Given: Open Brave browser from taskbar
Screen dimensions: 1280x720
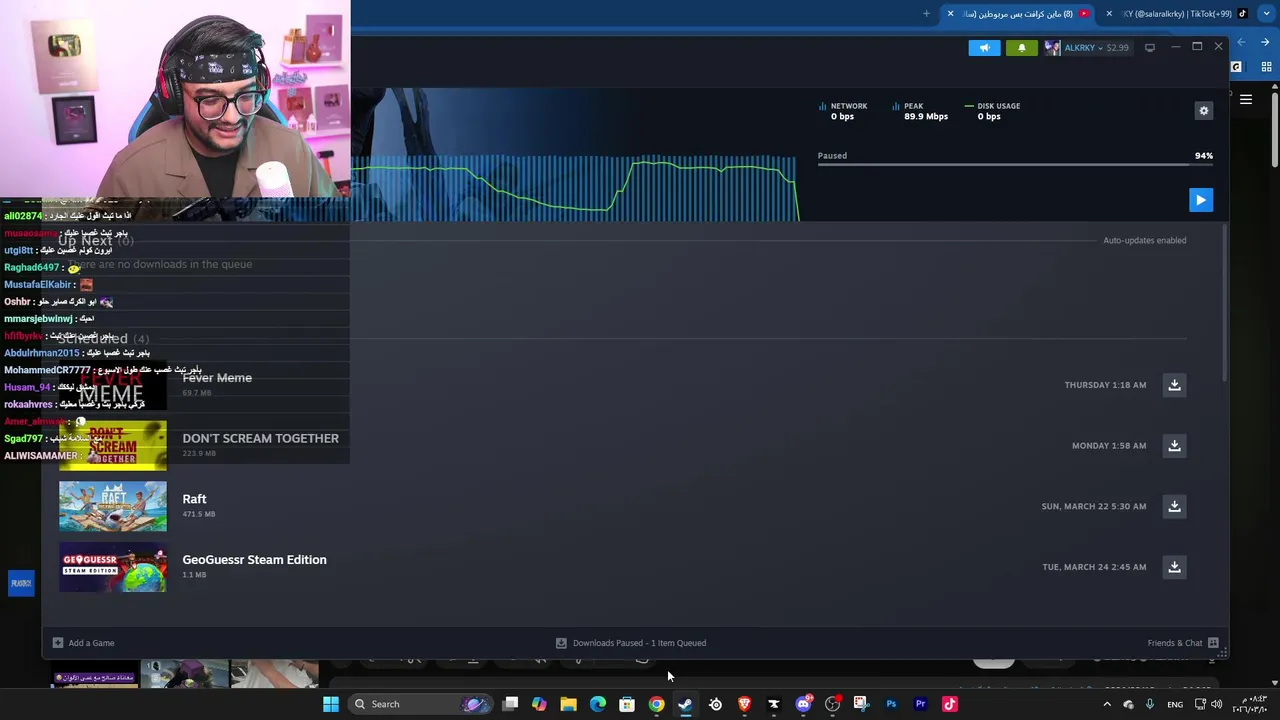Looking at the screenshot, I should (x=744, y=704).
